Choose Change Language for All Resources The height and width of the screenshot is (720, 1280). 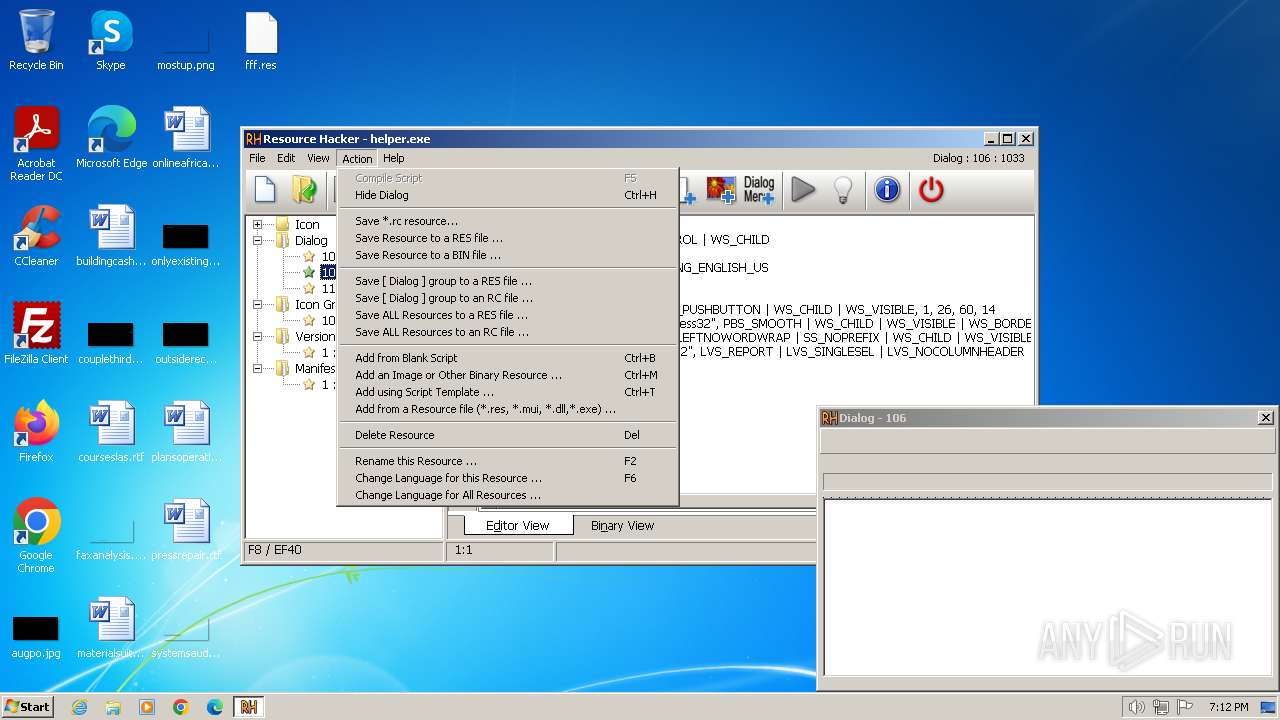pyautogui.click(x=508, y=495)
